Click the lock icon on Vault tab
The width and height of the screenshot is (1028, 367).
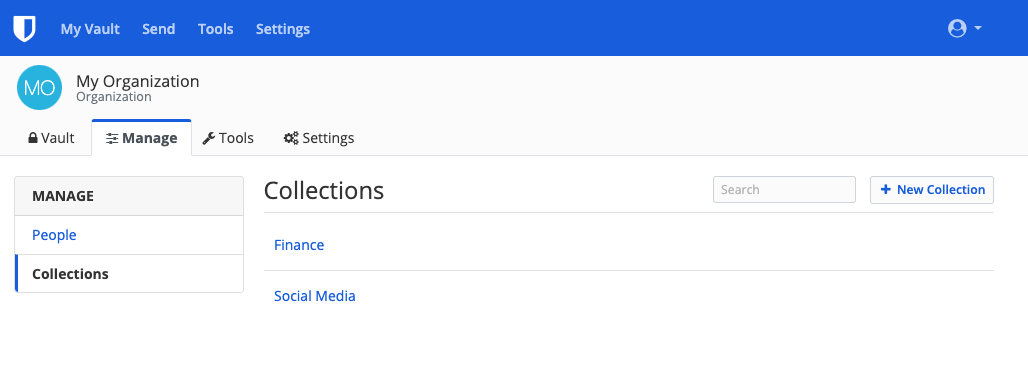pos(33,138)
